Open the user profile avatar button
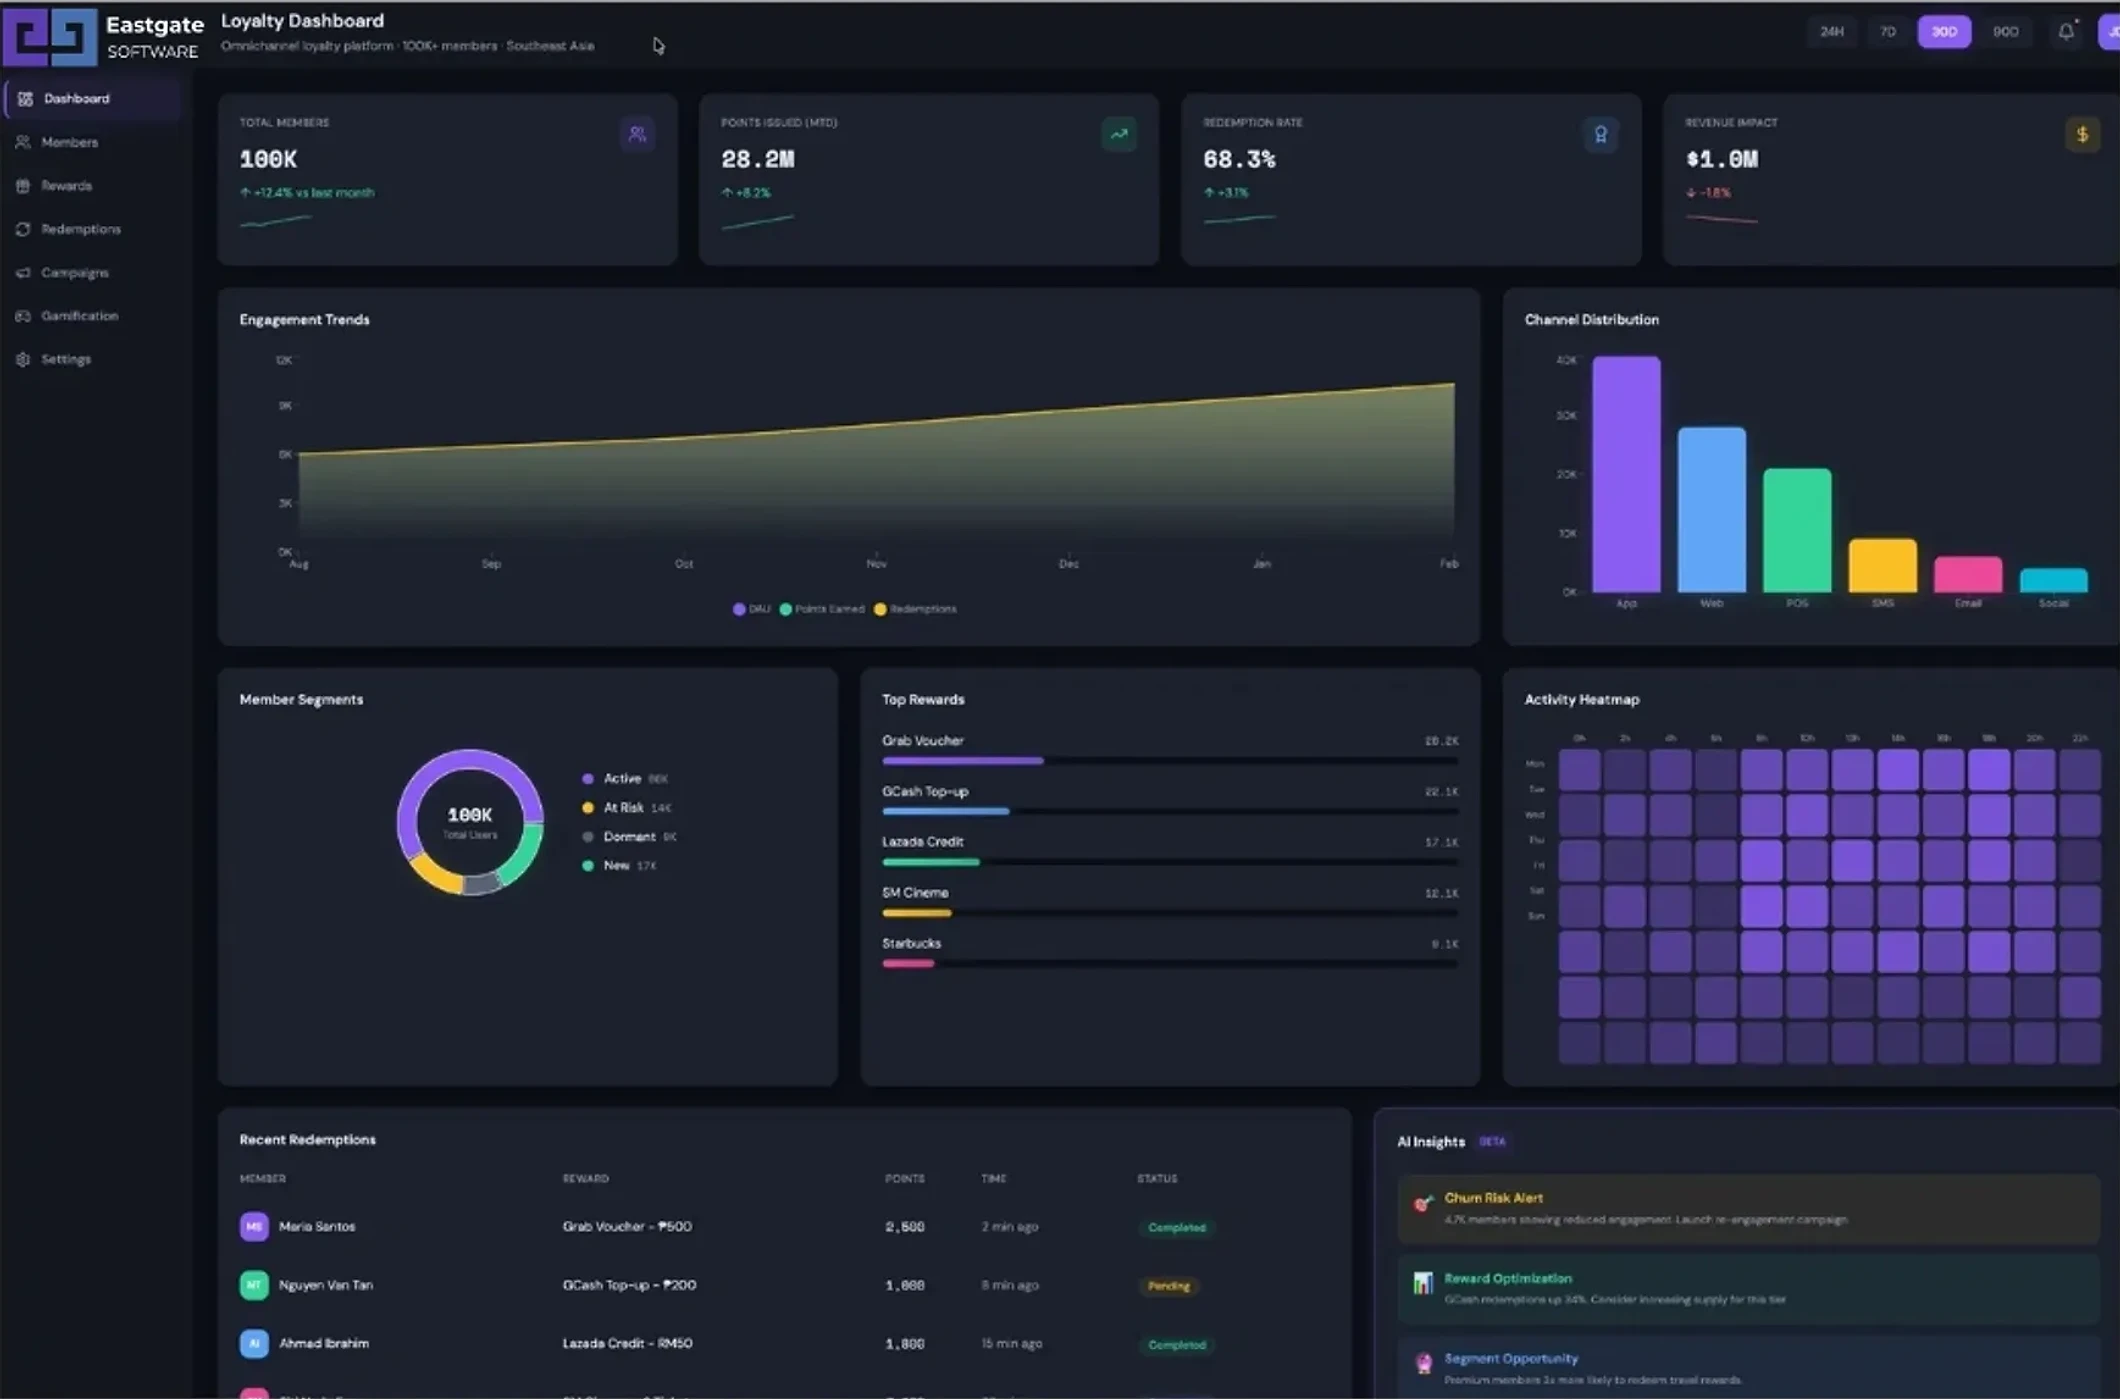This screenshot has width=2120, height=1399. point(2109,32)
